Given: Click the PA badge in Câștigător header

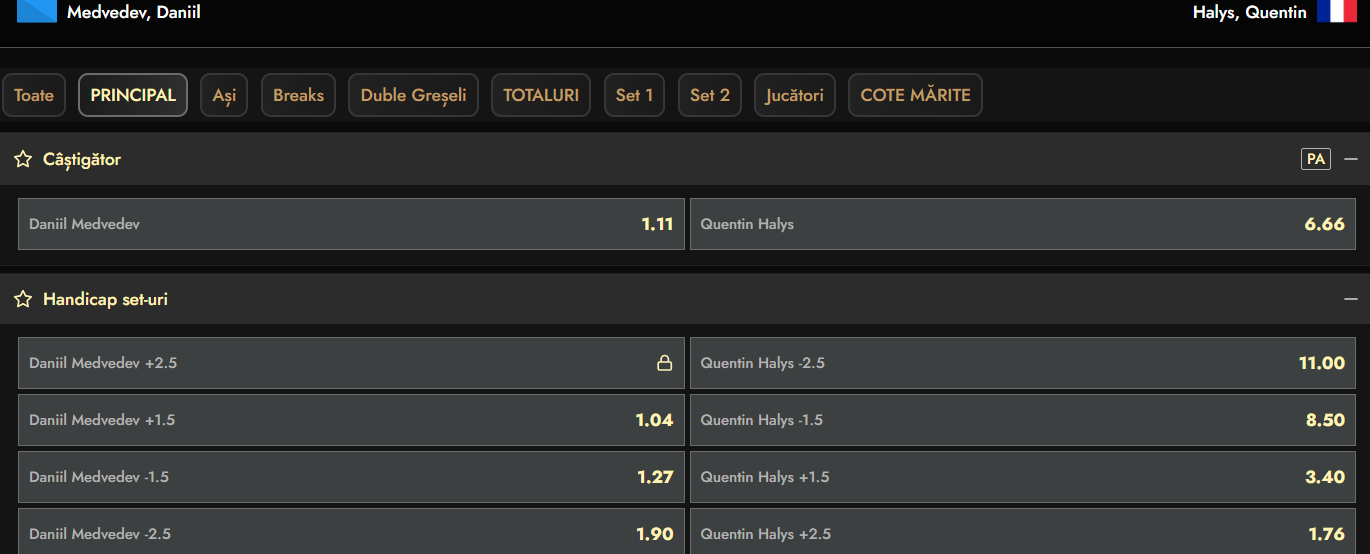Looking at the screenshot, I should click(1316, 159).
